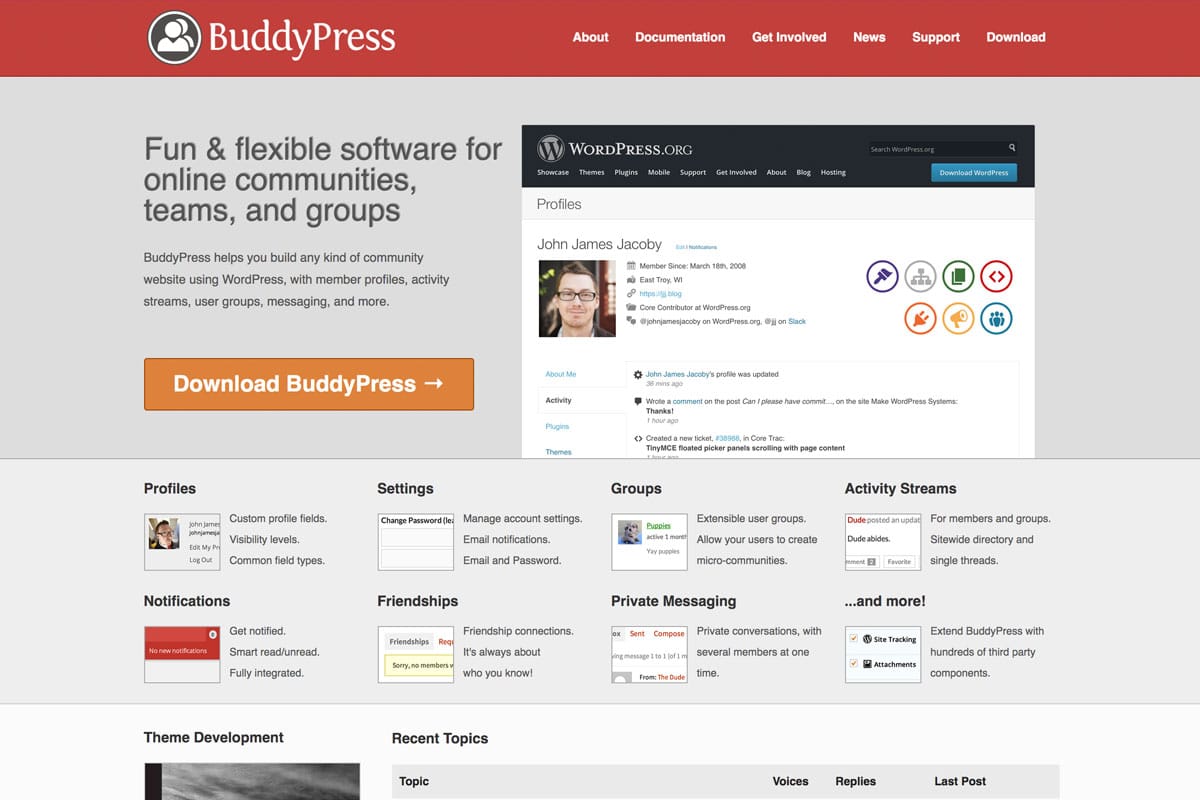This screenshot has width=1200, height=800.
Task: Click the folder icon beside Core Contributor
Action: [x=631, y=307]
